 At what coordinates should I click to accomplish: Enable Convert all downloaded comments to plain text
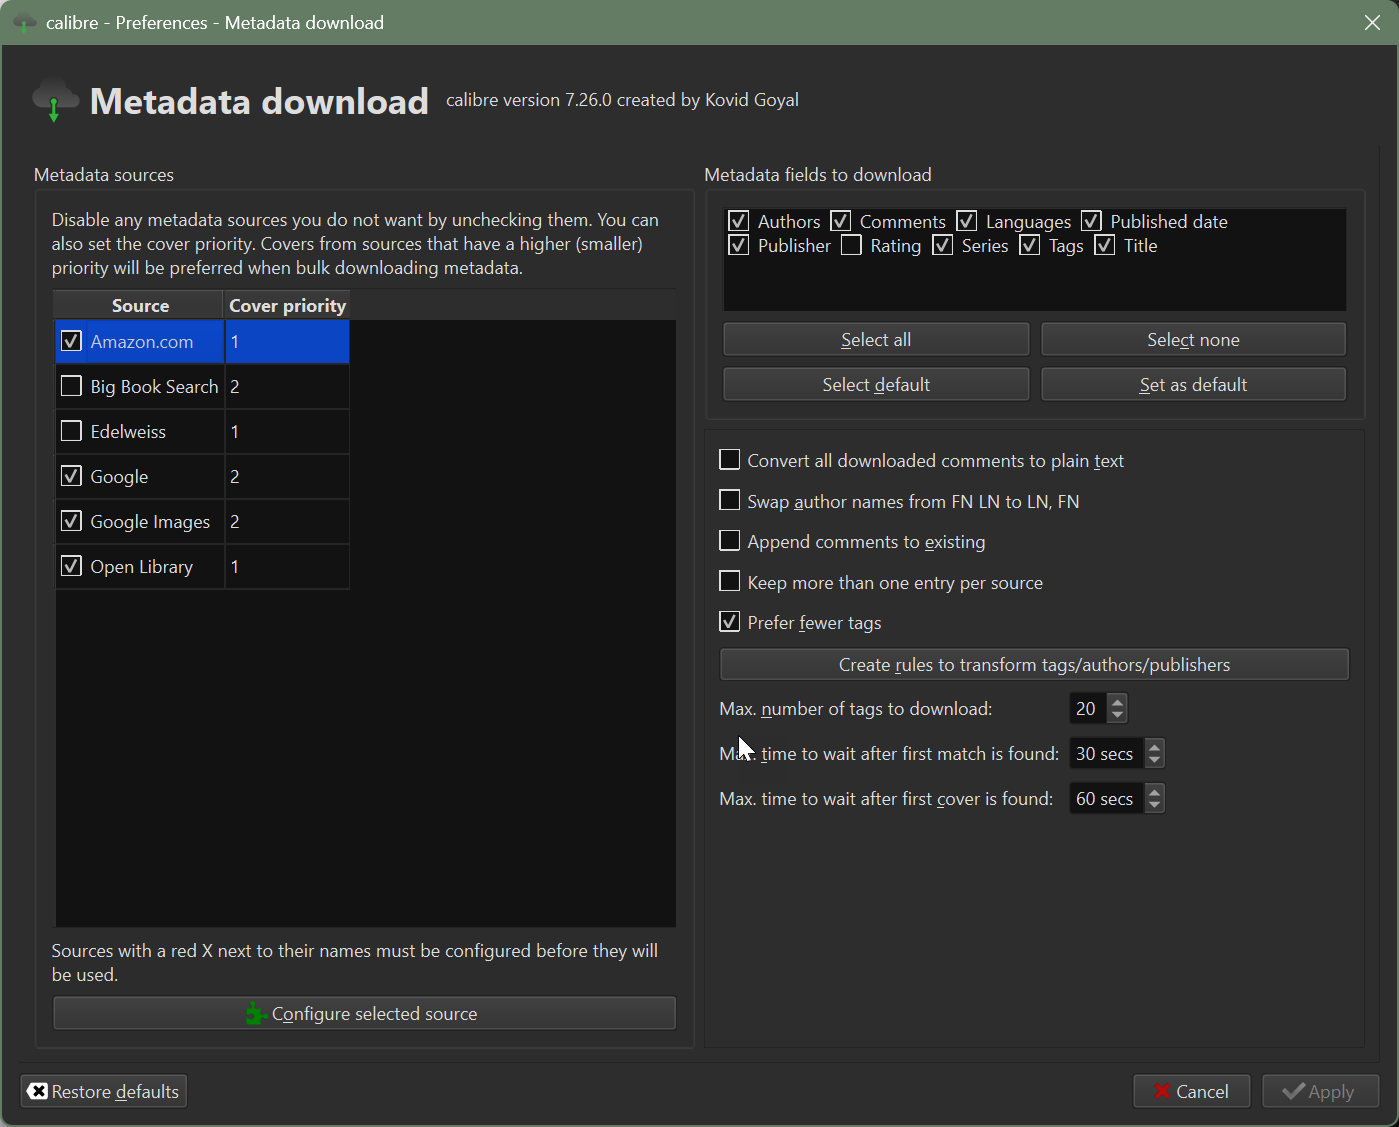[730, 460]
